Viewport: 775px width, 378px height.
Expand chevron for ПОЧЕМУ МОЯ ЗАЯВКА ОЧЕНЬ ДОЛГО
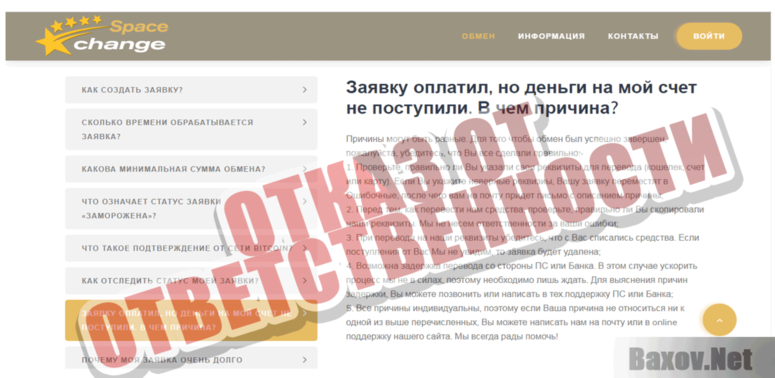click(x=305, y=360)
